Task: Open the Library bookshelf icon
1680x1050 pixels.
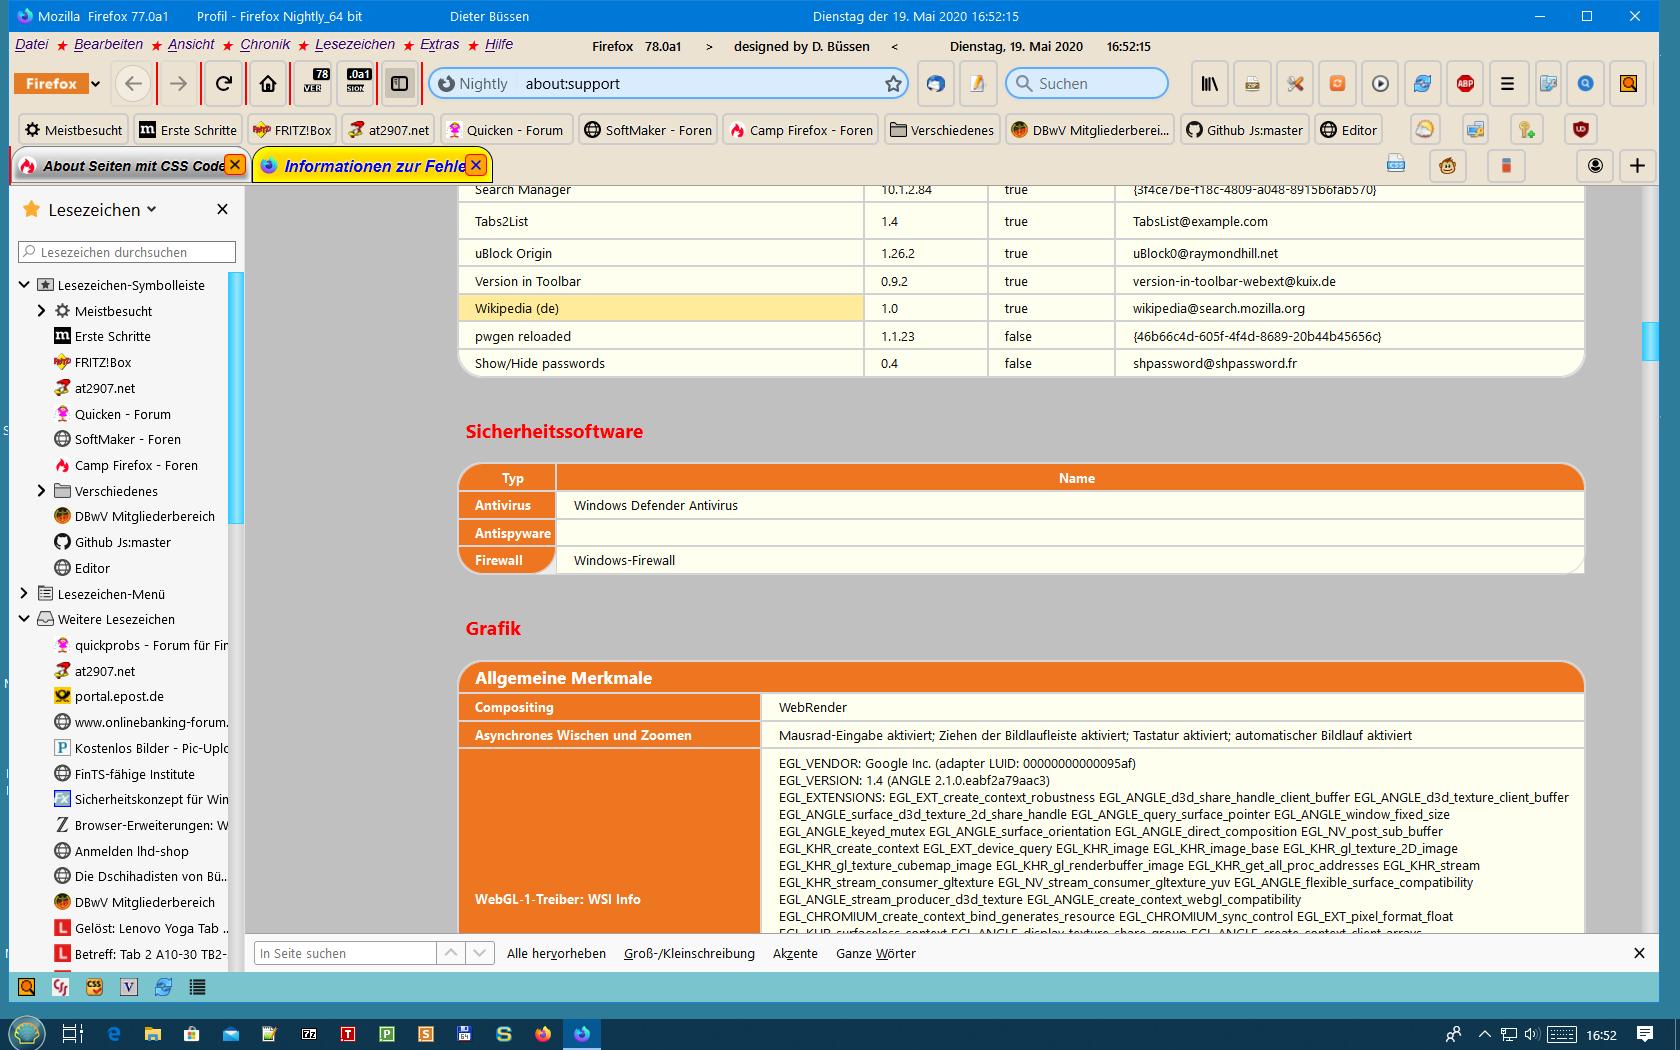Action: pyautogui.click(x=1210, y=84)
